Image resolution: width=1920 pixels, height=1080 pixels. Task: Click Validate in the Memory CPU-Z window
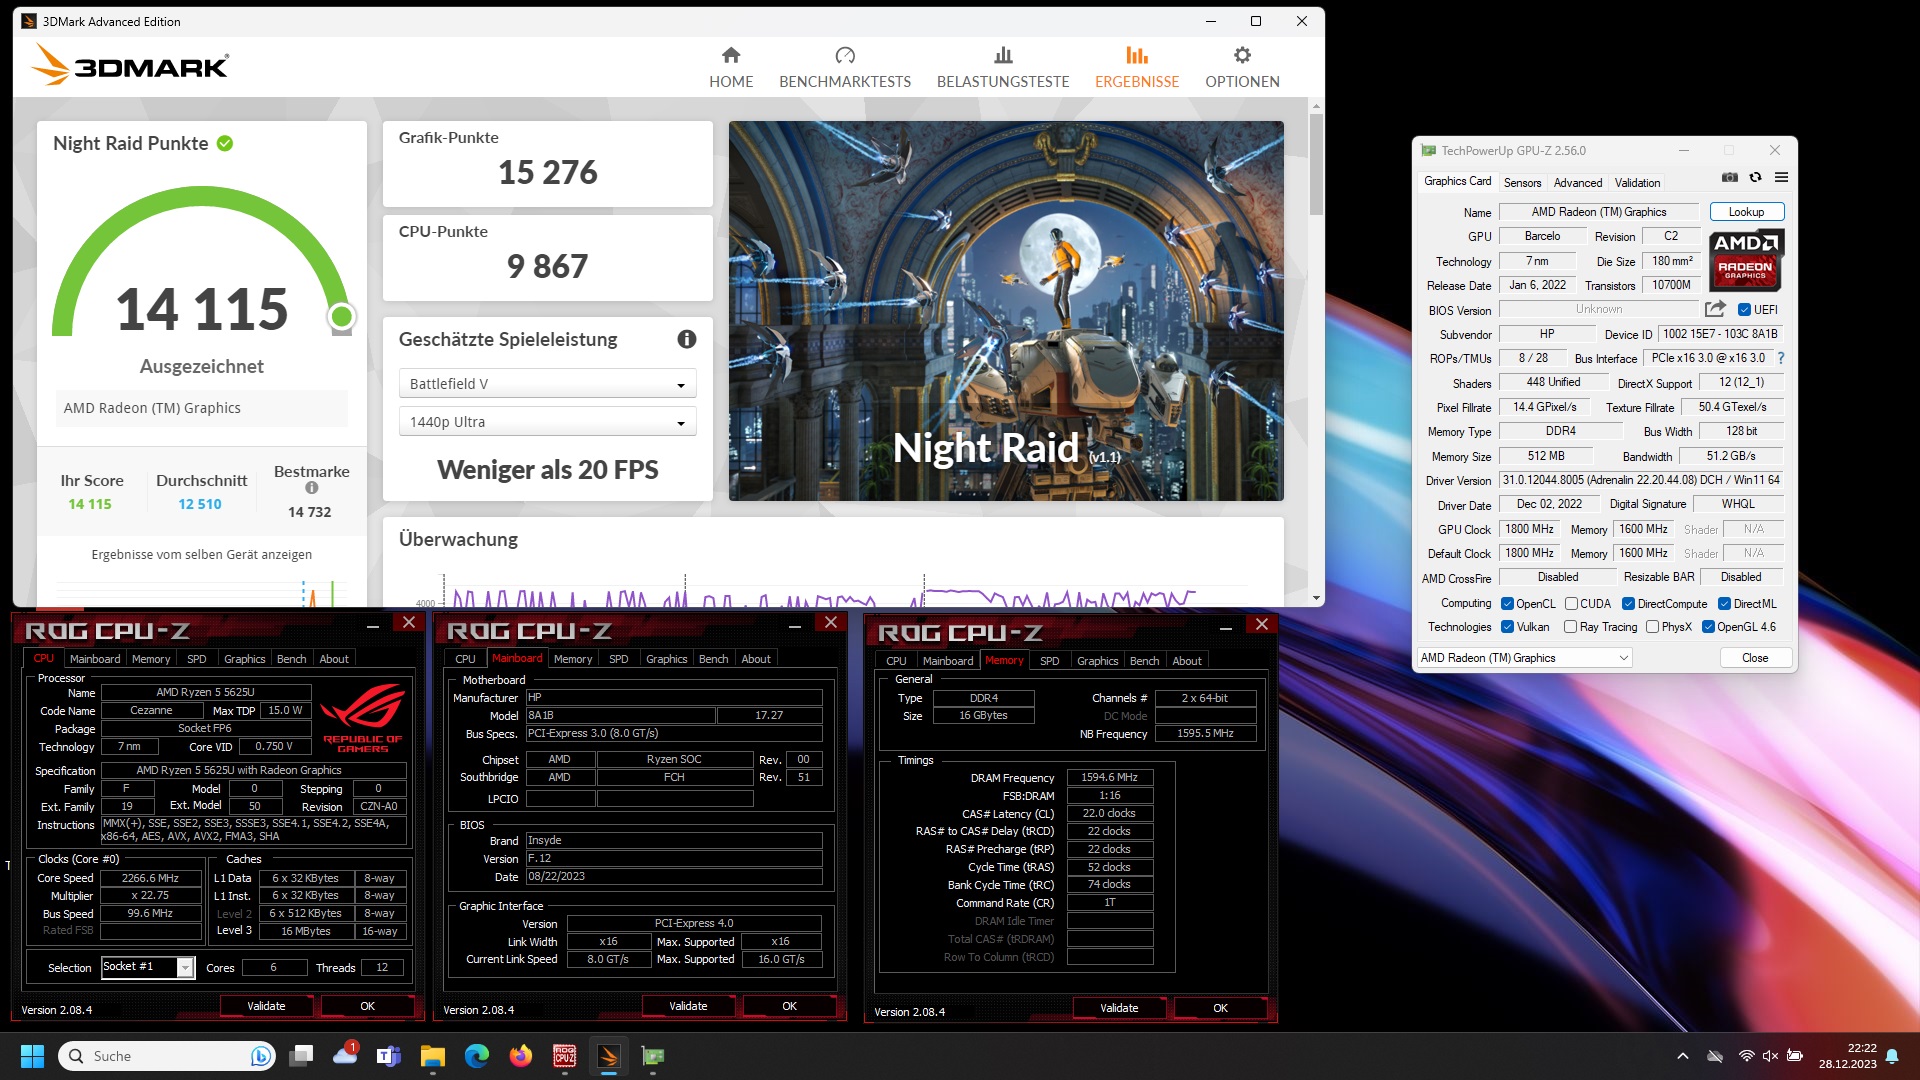(1119, 1008)
